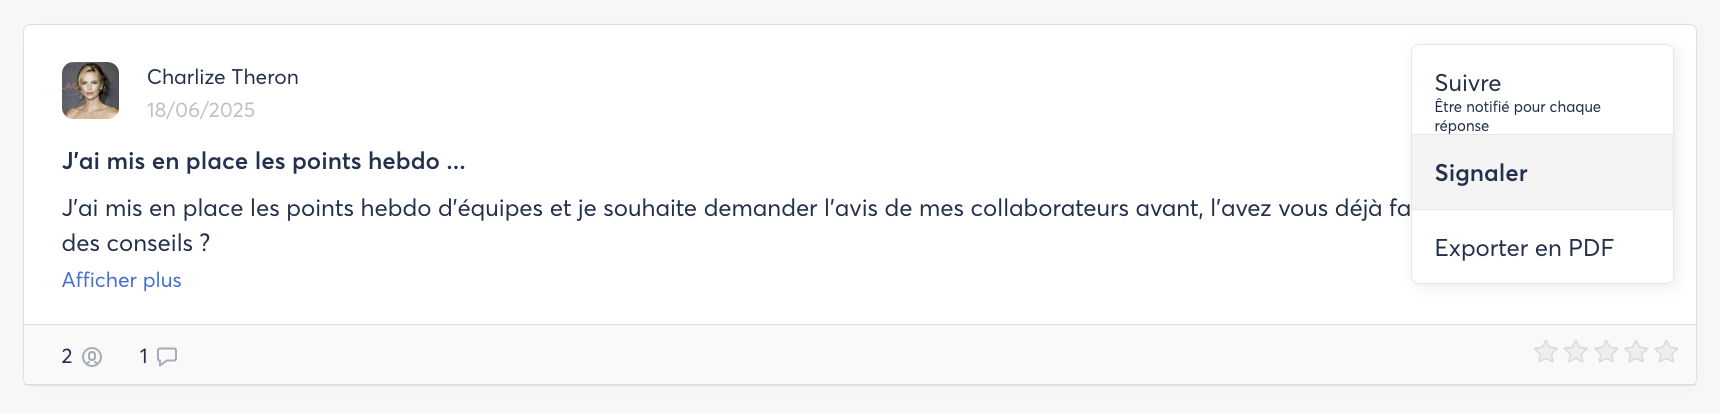Give the post a two-star rating
This screenshot has width=1720, height=414.
pyautogui.click(x=1576, y=352)
